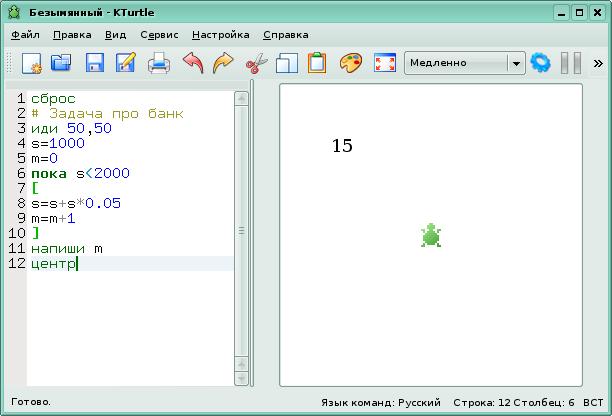Paste from the clipboard icon
Screen dimensions: 612x416
click(317, 63)
